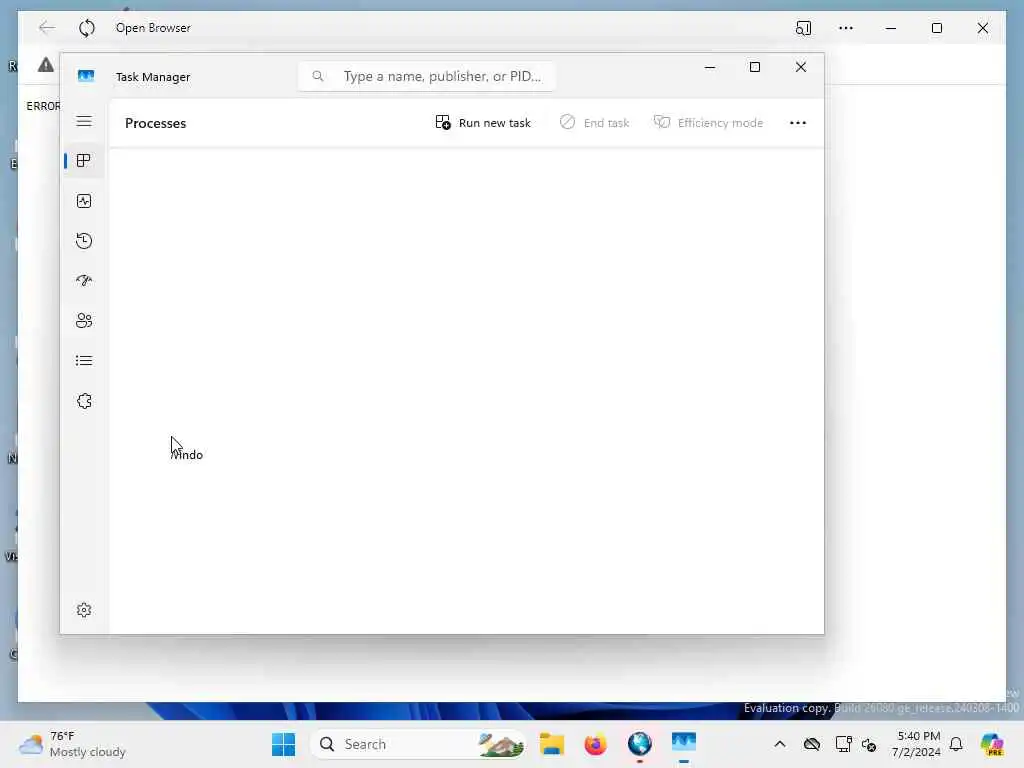The height and width of the screenshot is (768, 1024).
Task: Click the globe browser icon in taskbar
Action: tap(639, 744)
